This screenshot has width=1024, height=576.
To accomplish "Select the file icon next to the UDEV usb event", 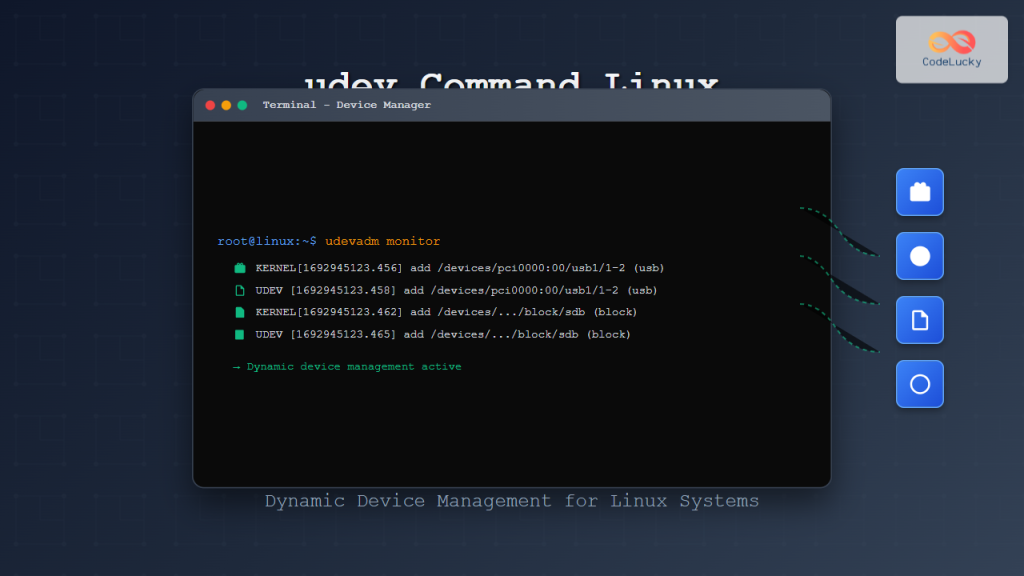I will click(x=237, y=289).
